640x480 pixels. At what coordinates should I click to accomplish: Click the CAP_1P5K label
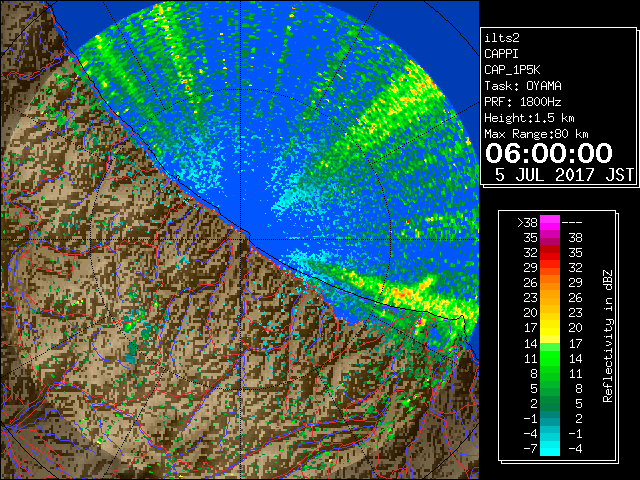pyautogui.click(x=512, y=70)
